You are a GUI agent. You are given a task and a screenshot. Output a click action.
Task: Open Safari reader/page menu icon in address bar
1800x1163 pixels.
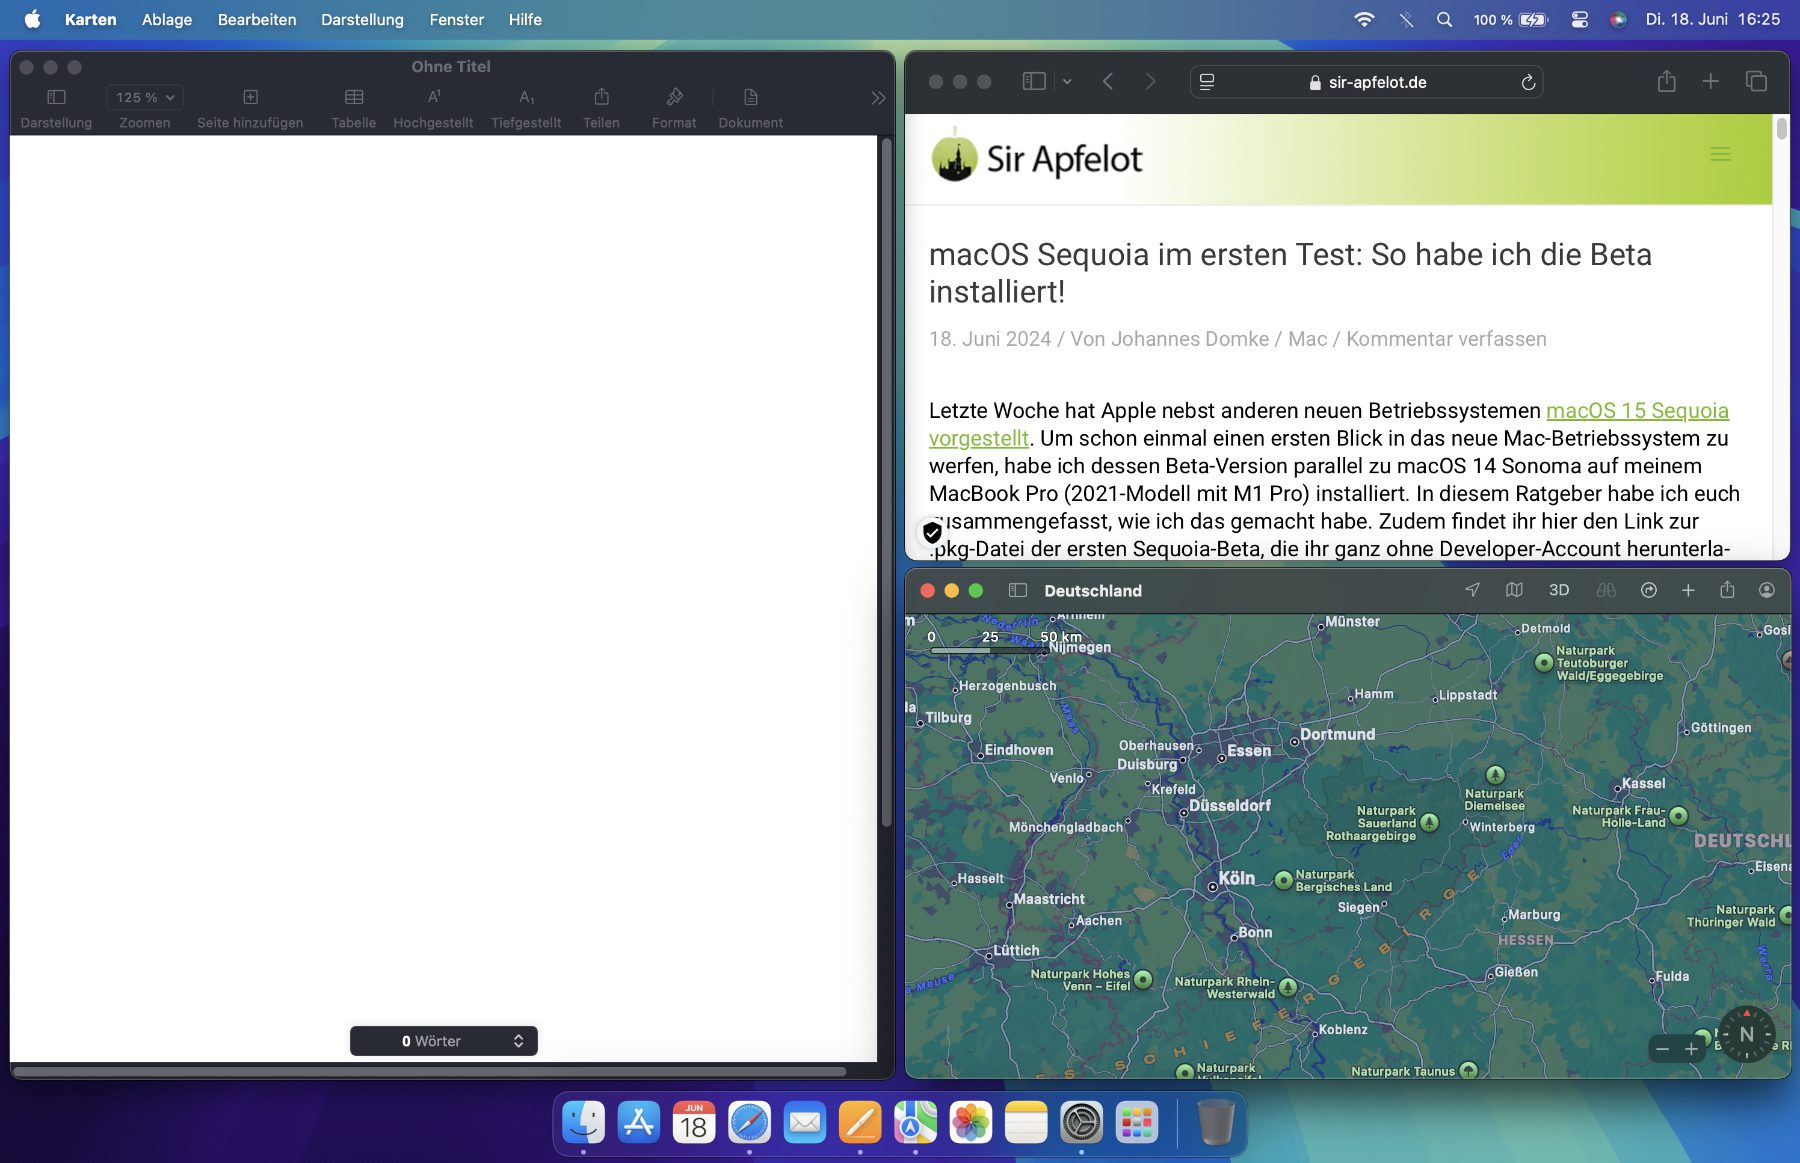pyautogui.click(x=1207, y=83)
